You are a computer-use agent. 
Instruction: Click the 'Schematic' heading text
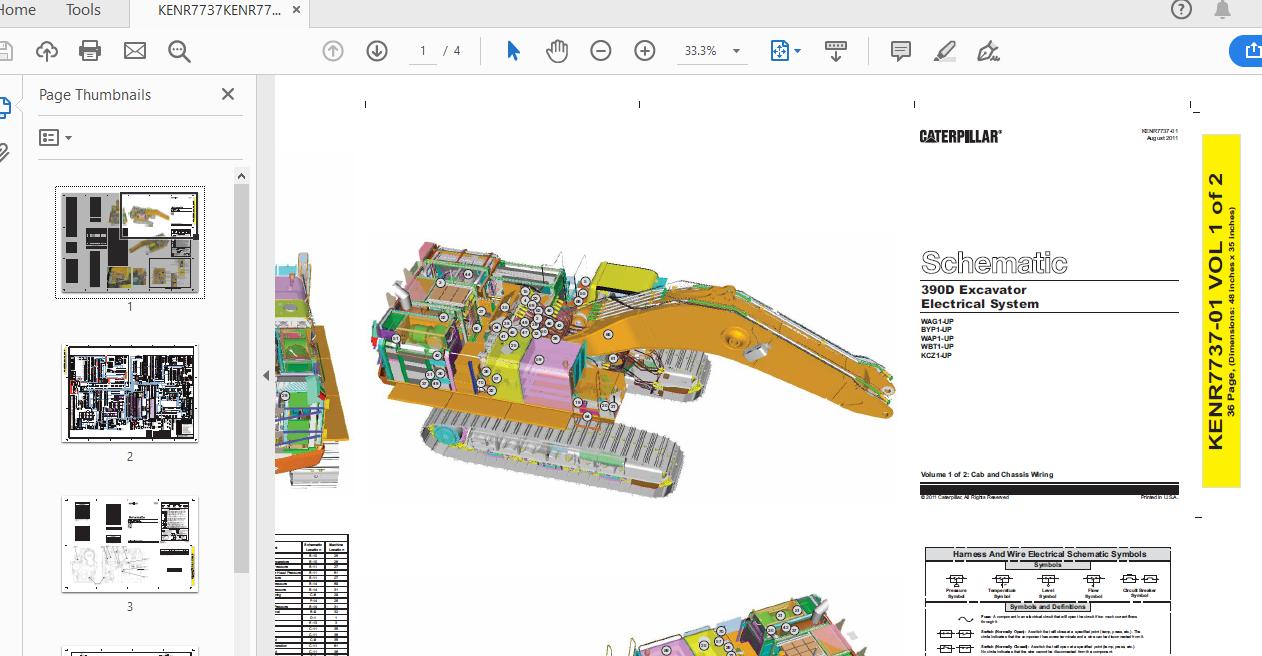click(994, 263)
